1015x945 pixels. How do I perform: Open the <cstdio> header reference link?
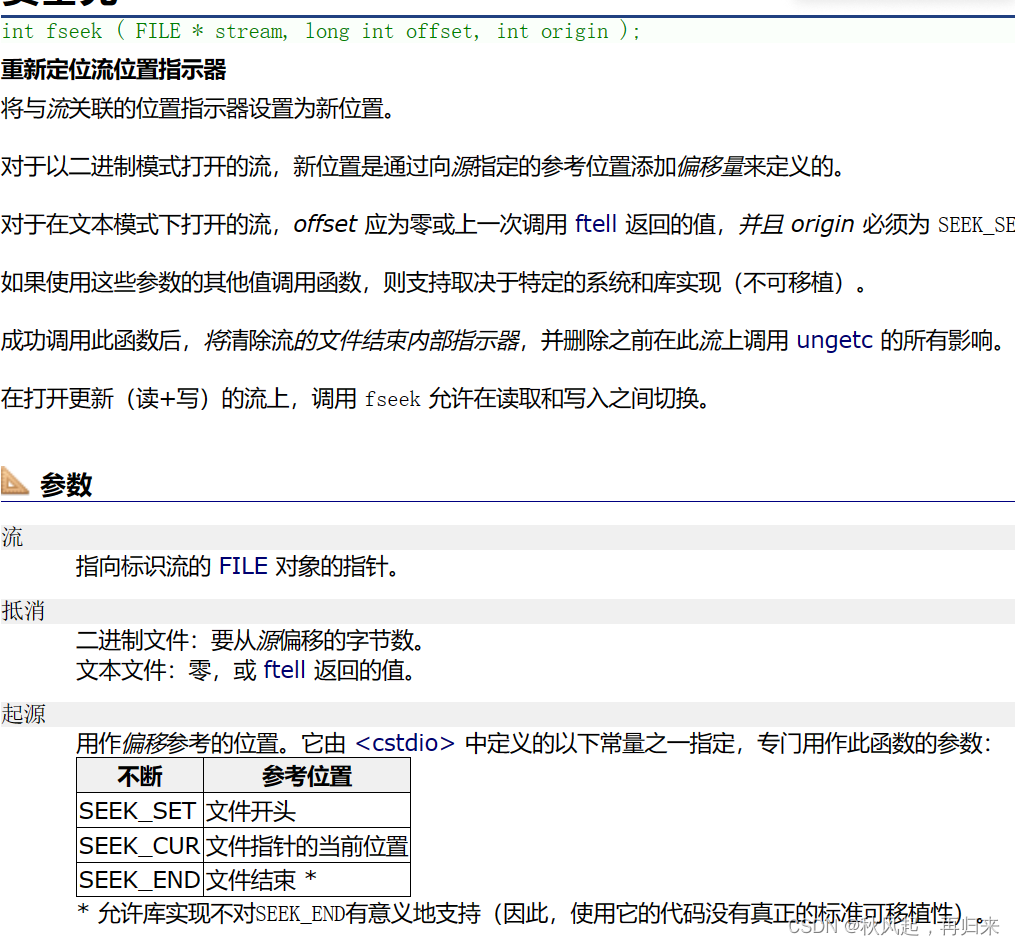403,741
